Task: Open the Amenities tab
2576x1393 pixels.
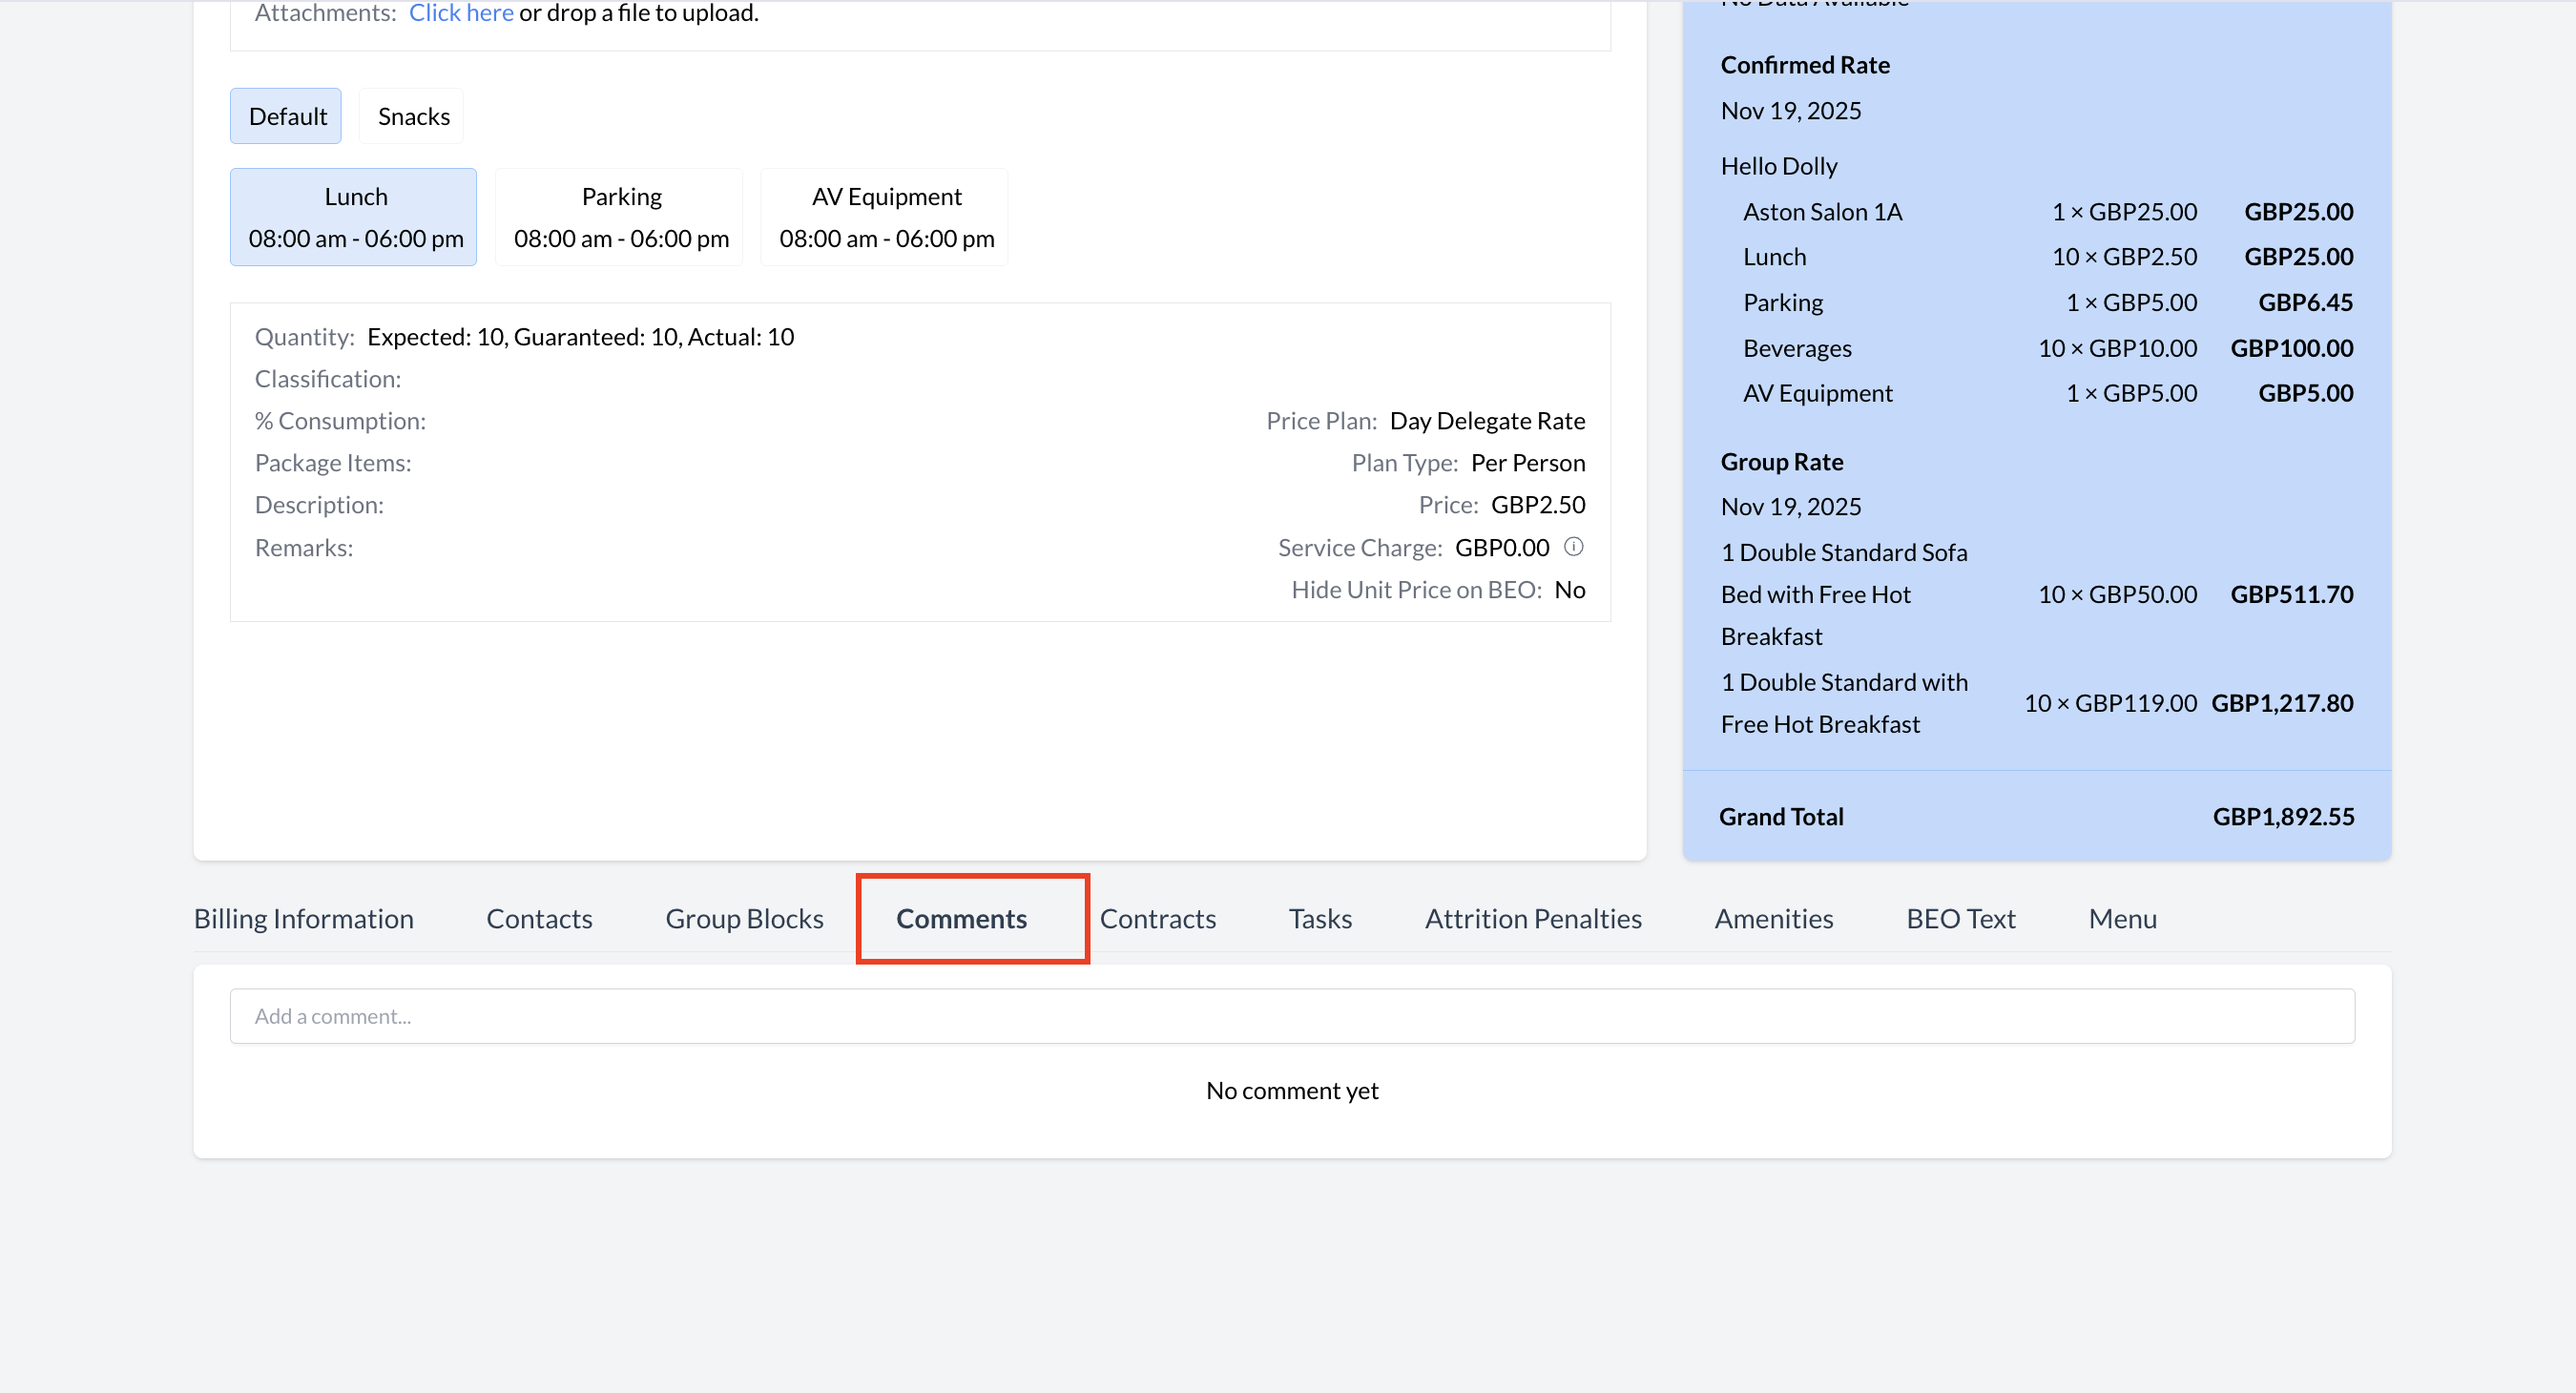Action: (1773, 918)
